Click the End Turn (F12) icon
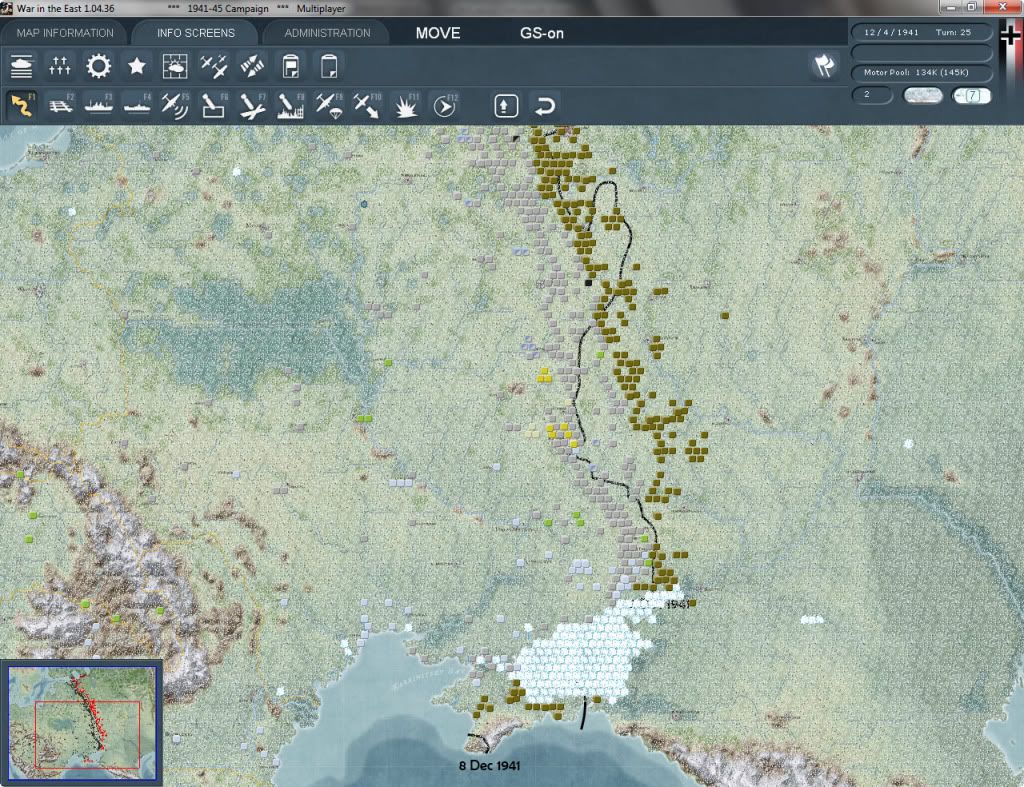The height and width of the screenshot is (787, 1024). (445, 105)
